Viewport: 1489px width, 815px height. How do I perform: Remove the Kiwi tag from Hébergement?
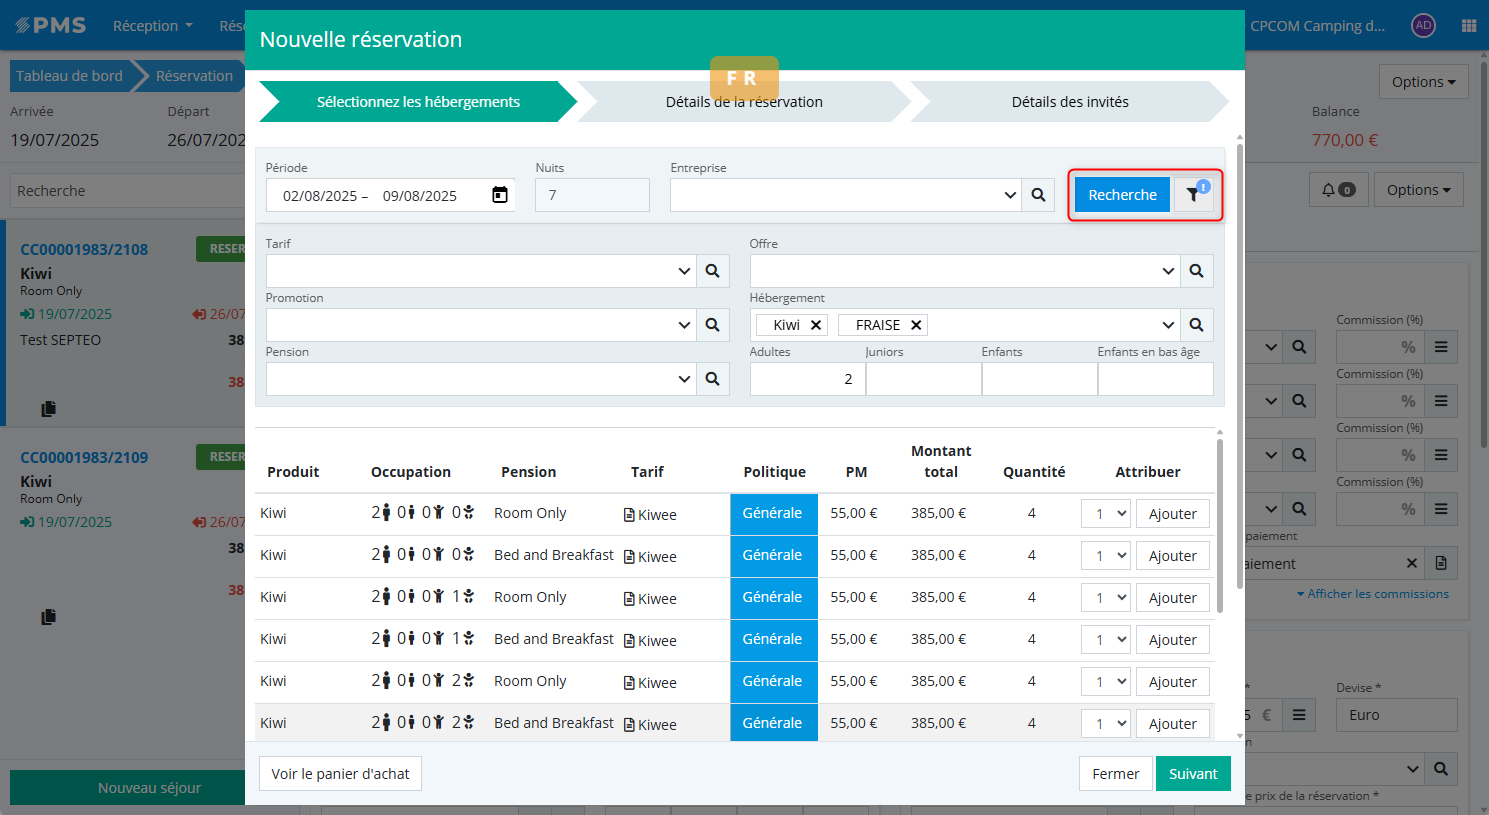click(x=816, y=325)
